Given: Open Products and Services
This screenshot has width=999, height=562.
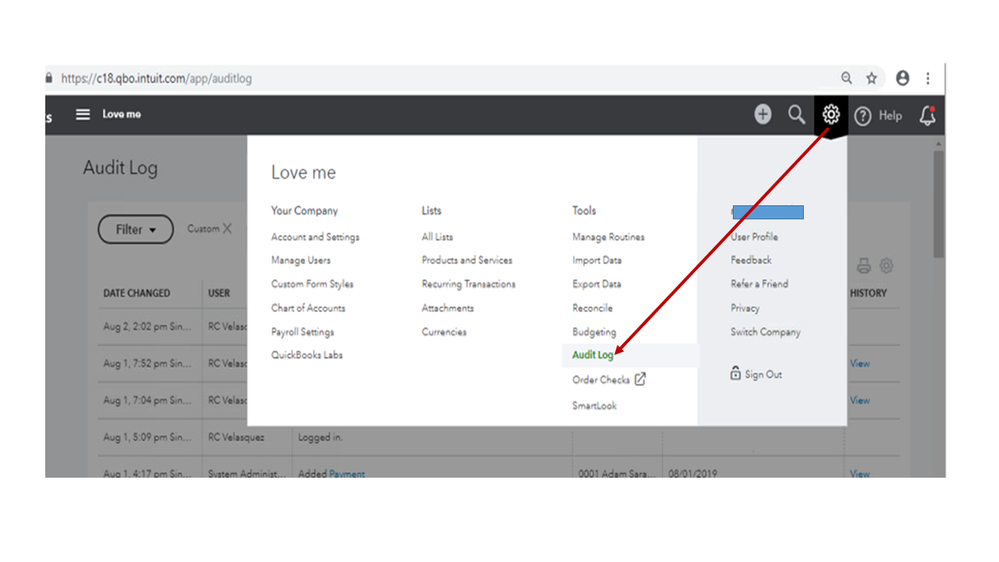Looking at the screenshot, I should (467, 261).
